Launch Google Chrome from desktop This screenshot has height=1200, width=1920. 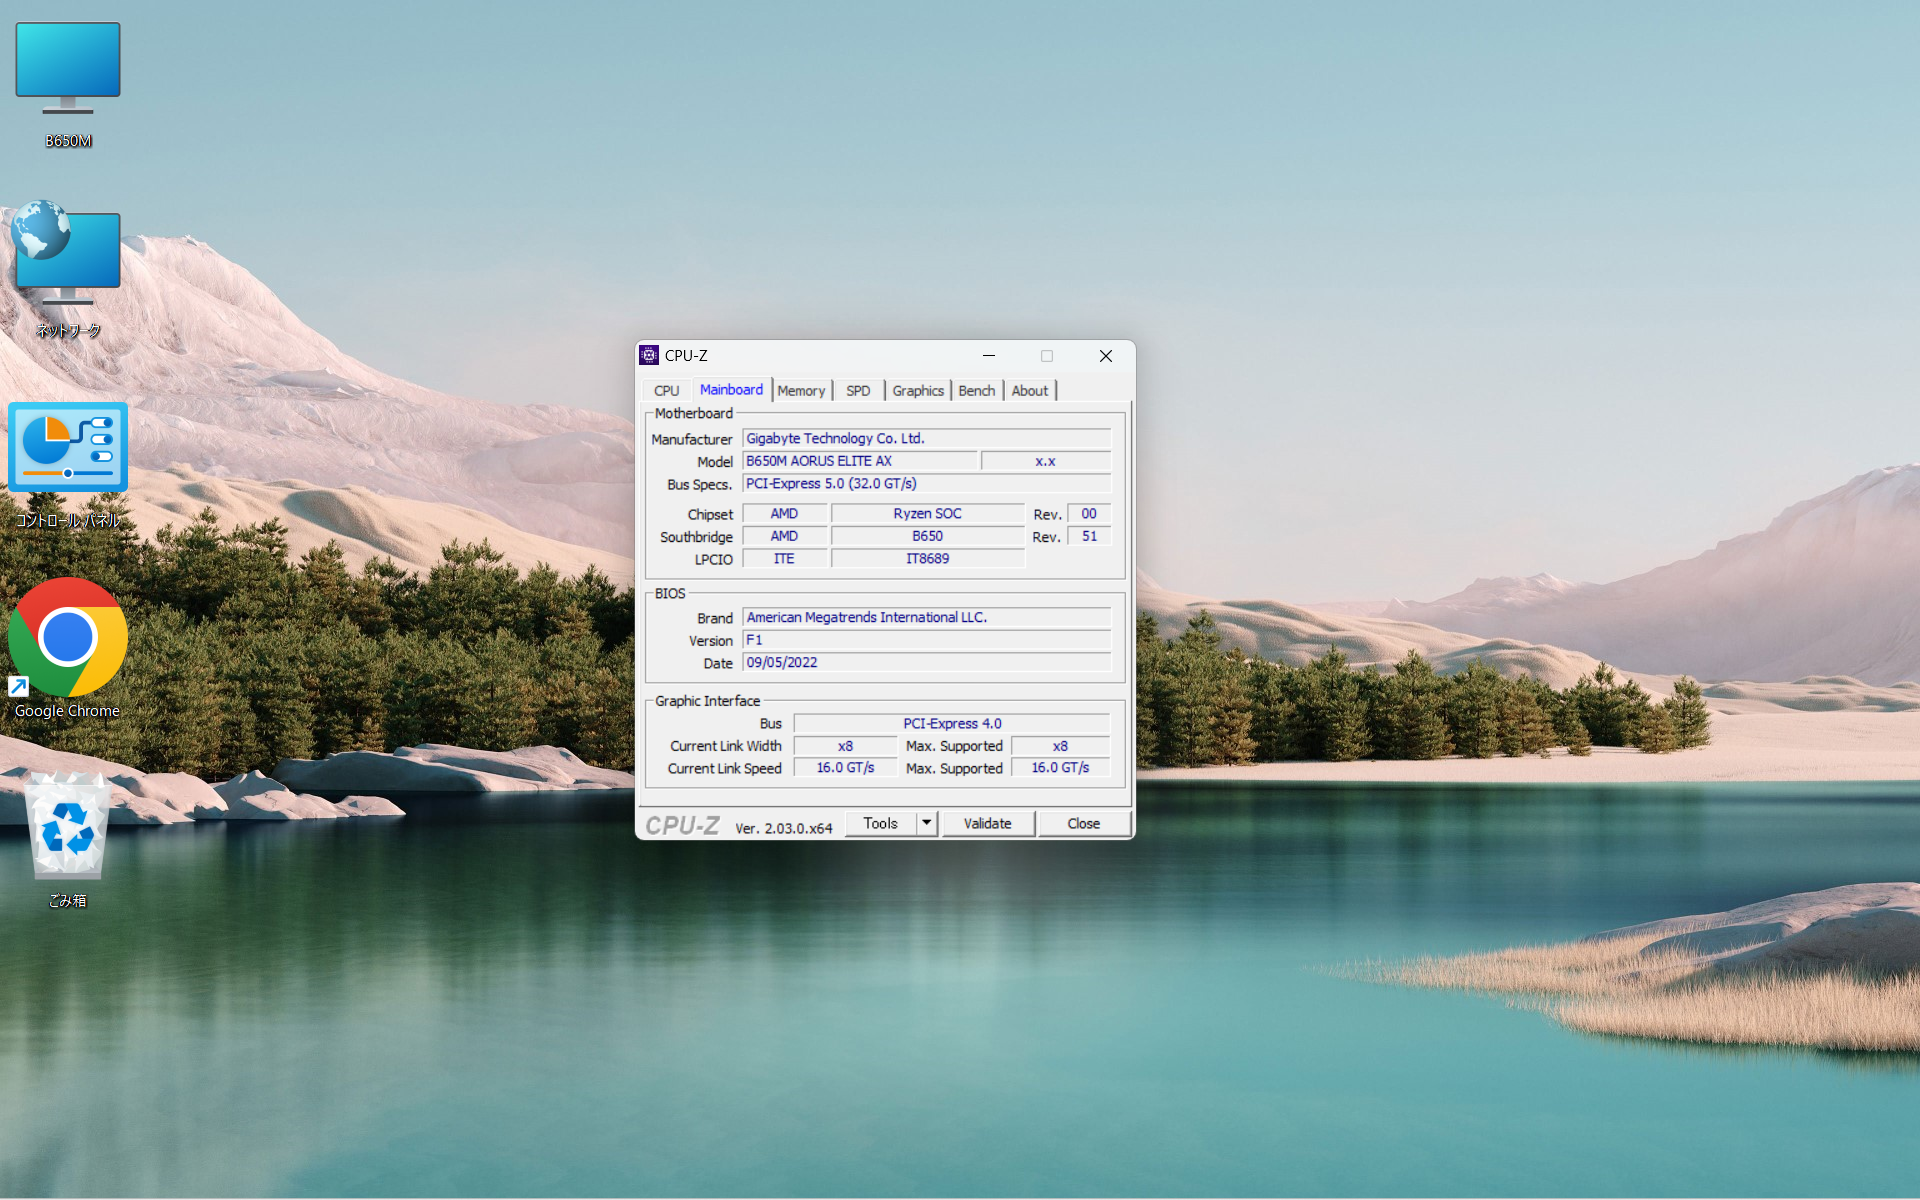point(68,648)
